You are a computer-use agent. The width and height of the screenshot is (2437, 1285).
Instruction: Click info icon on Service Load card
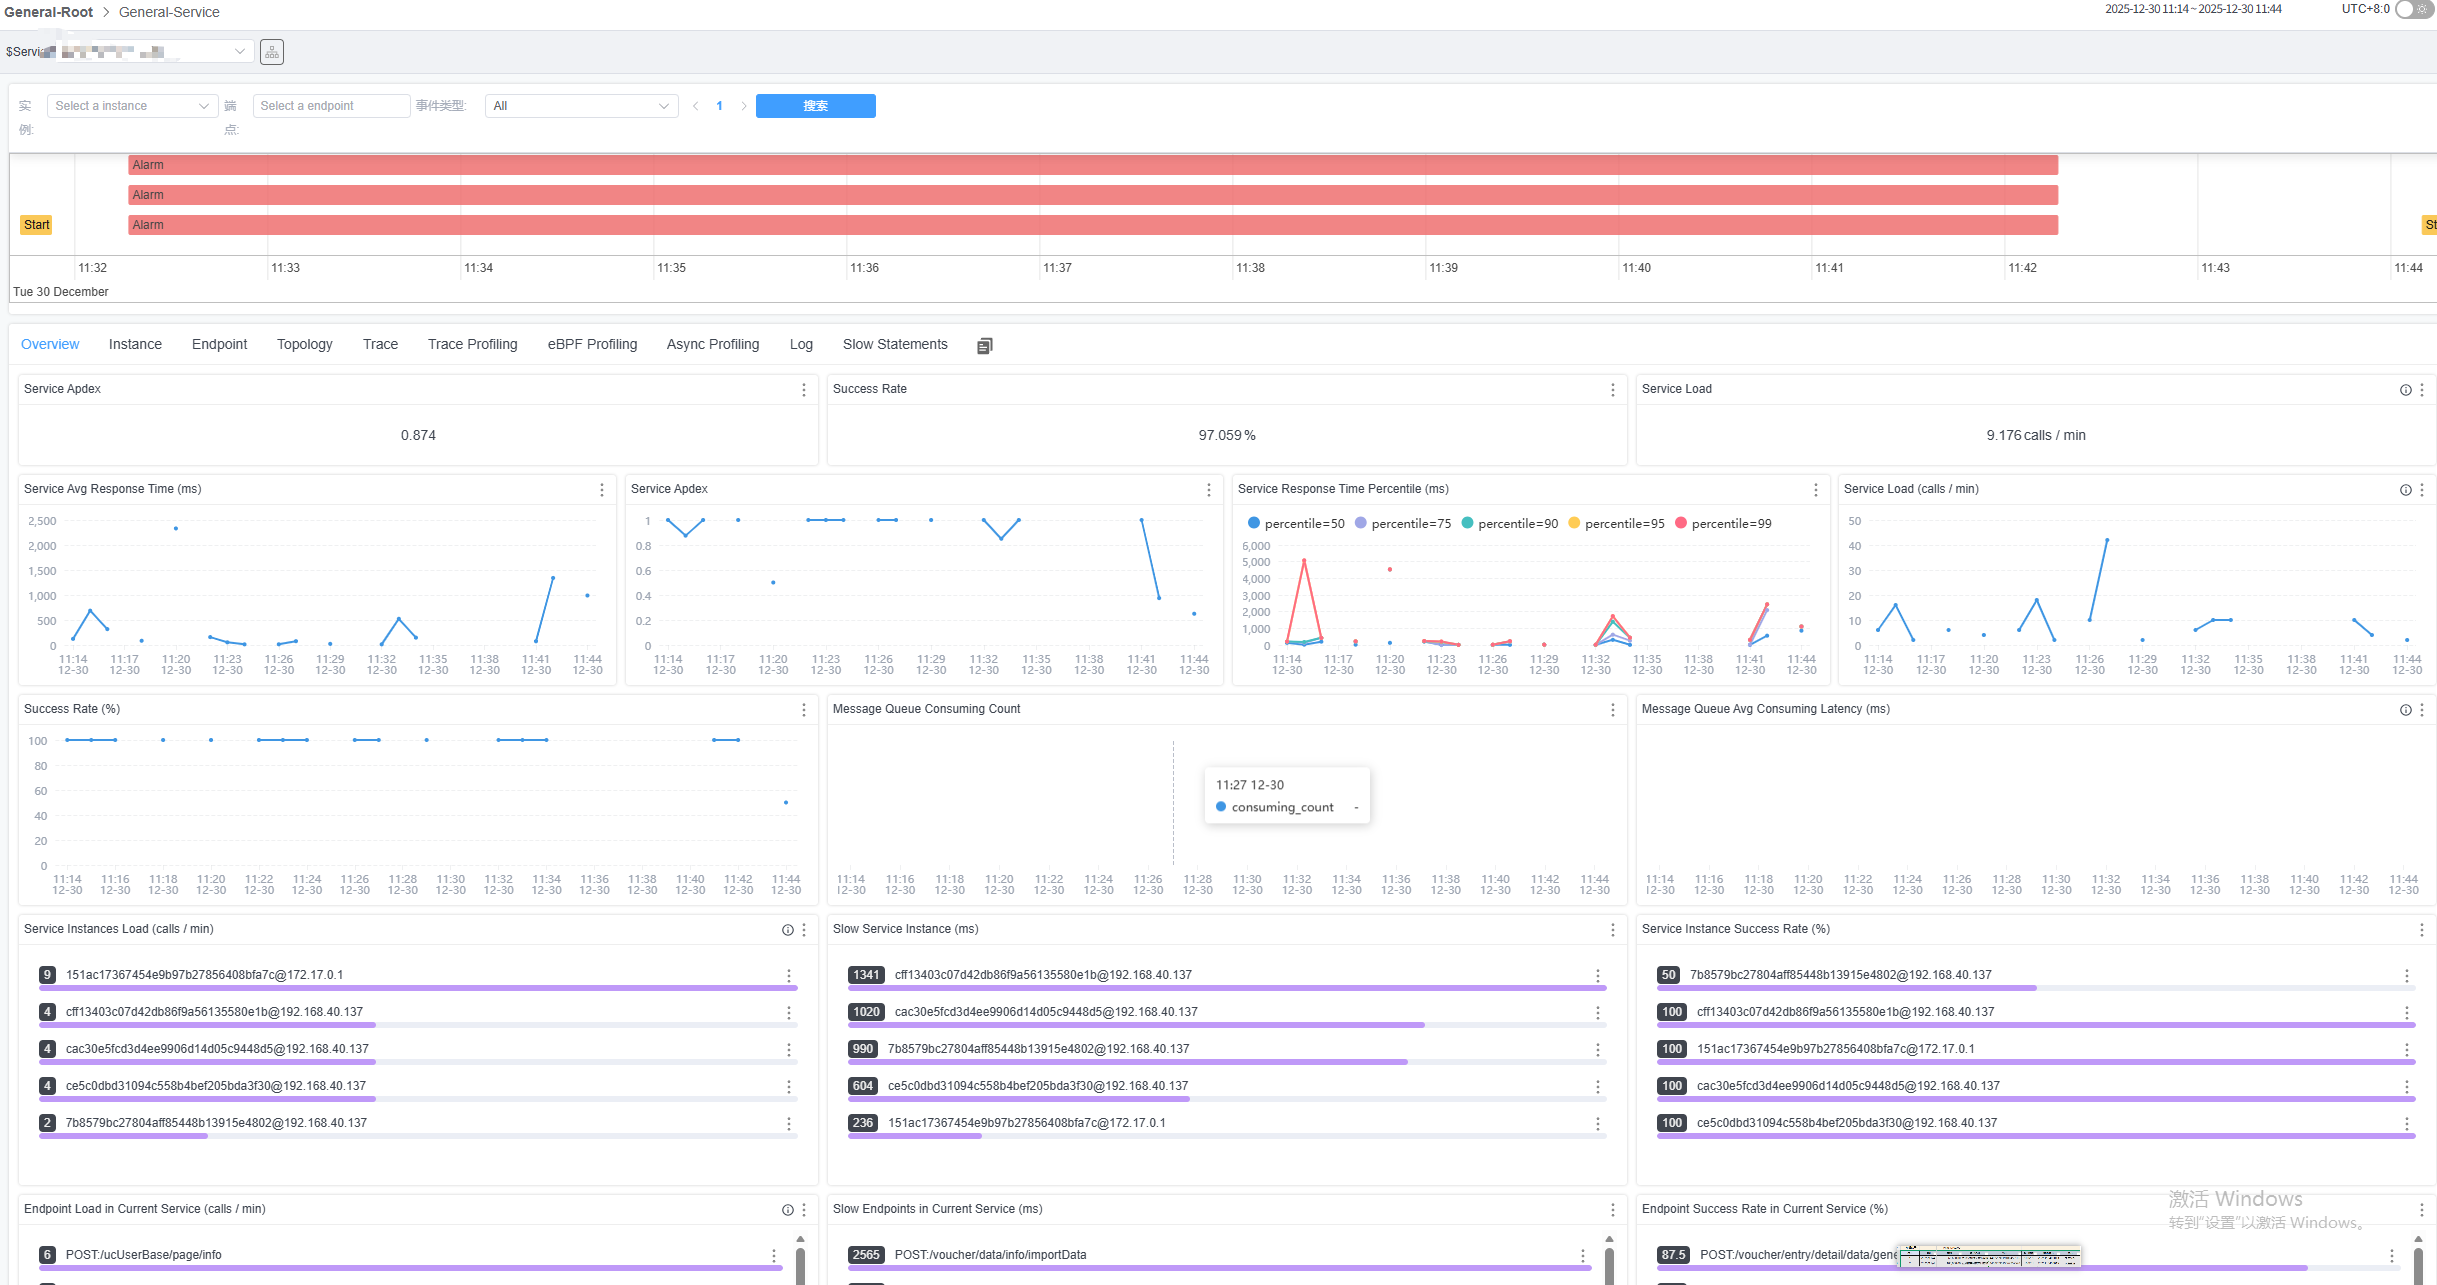click(x=2405, y=390)
